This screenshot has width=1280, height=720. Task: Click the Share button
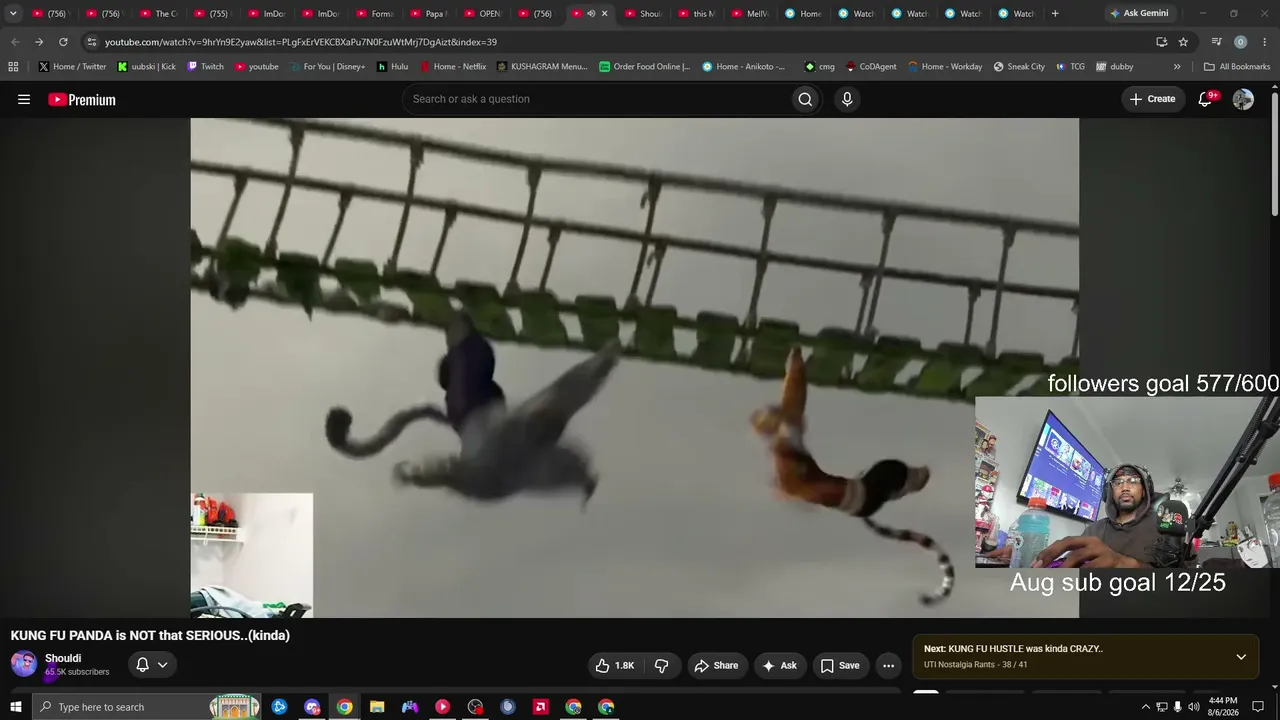click(x=717, y=665)
